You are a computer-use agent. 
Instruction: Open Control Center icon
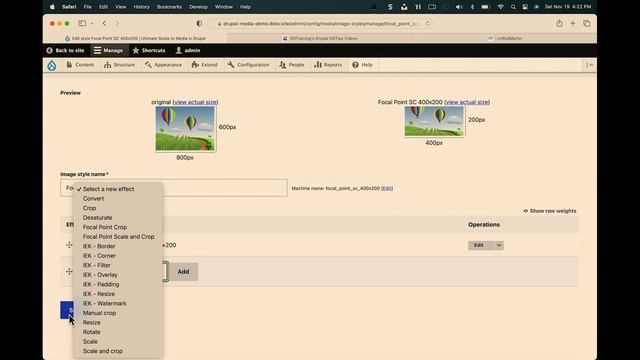point(525,7)
